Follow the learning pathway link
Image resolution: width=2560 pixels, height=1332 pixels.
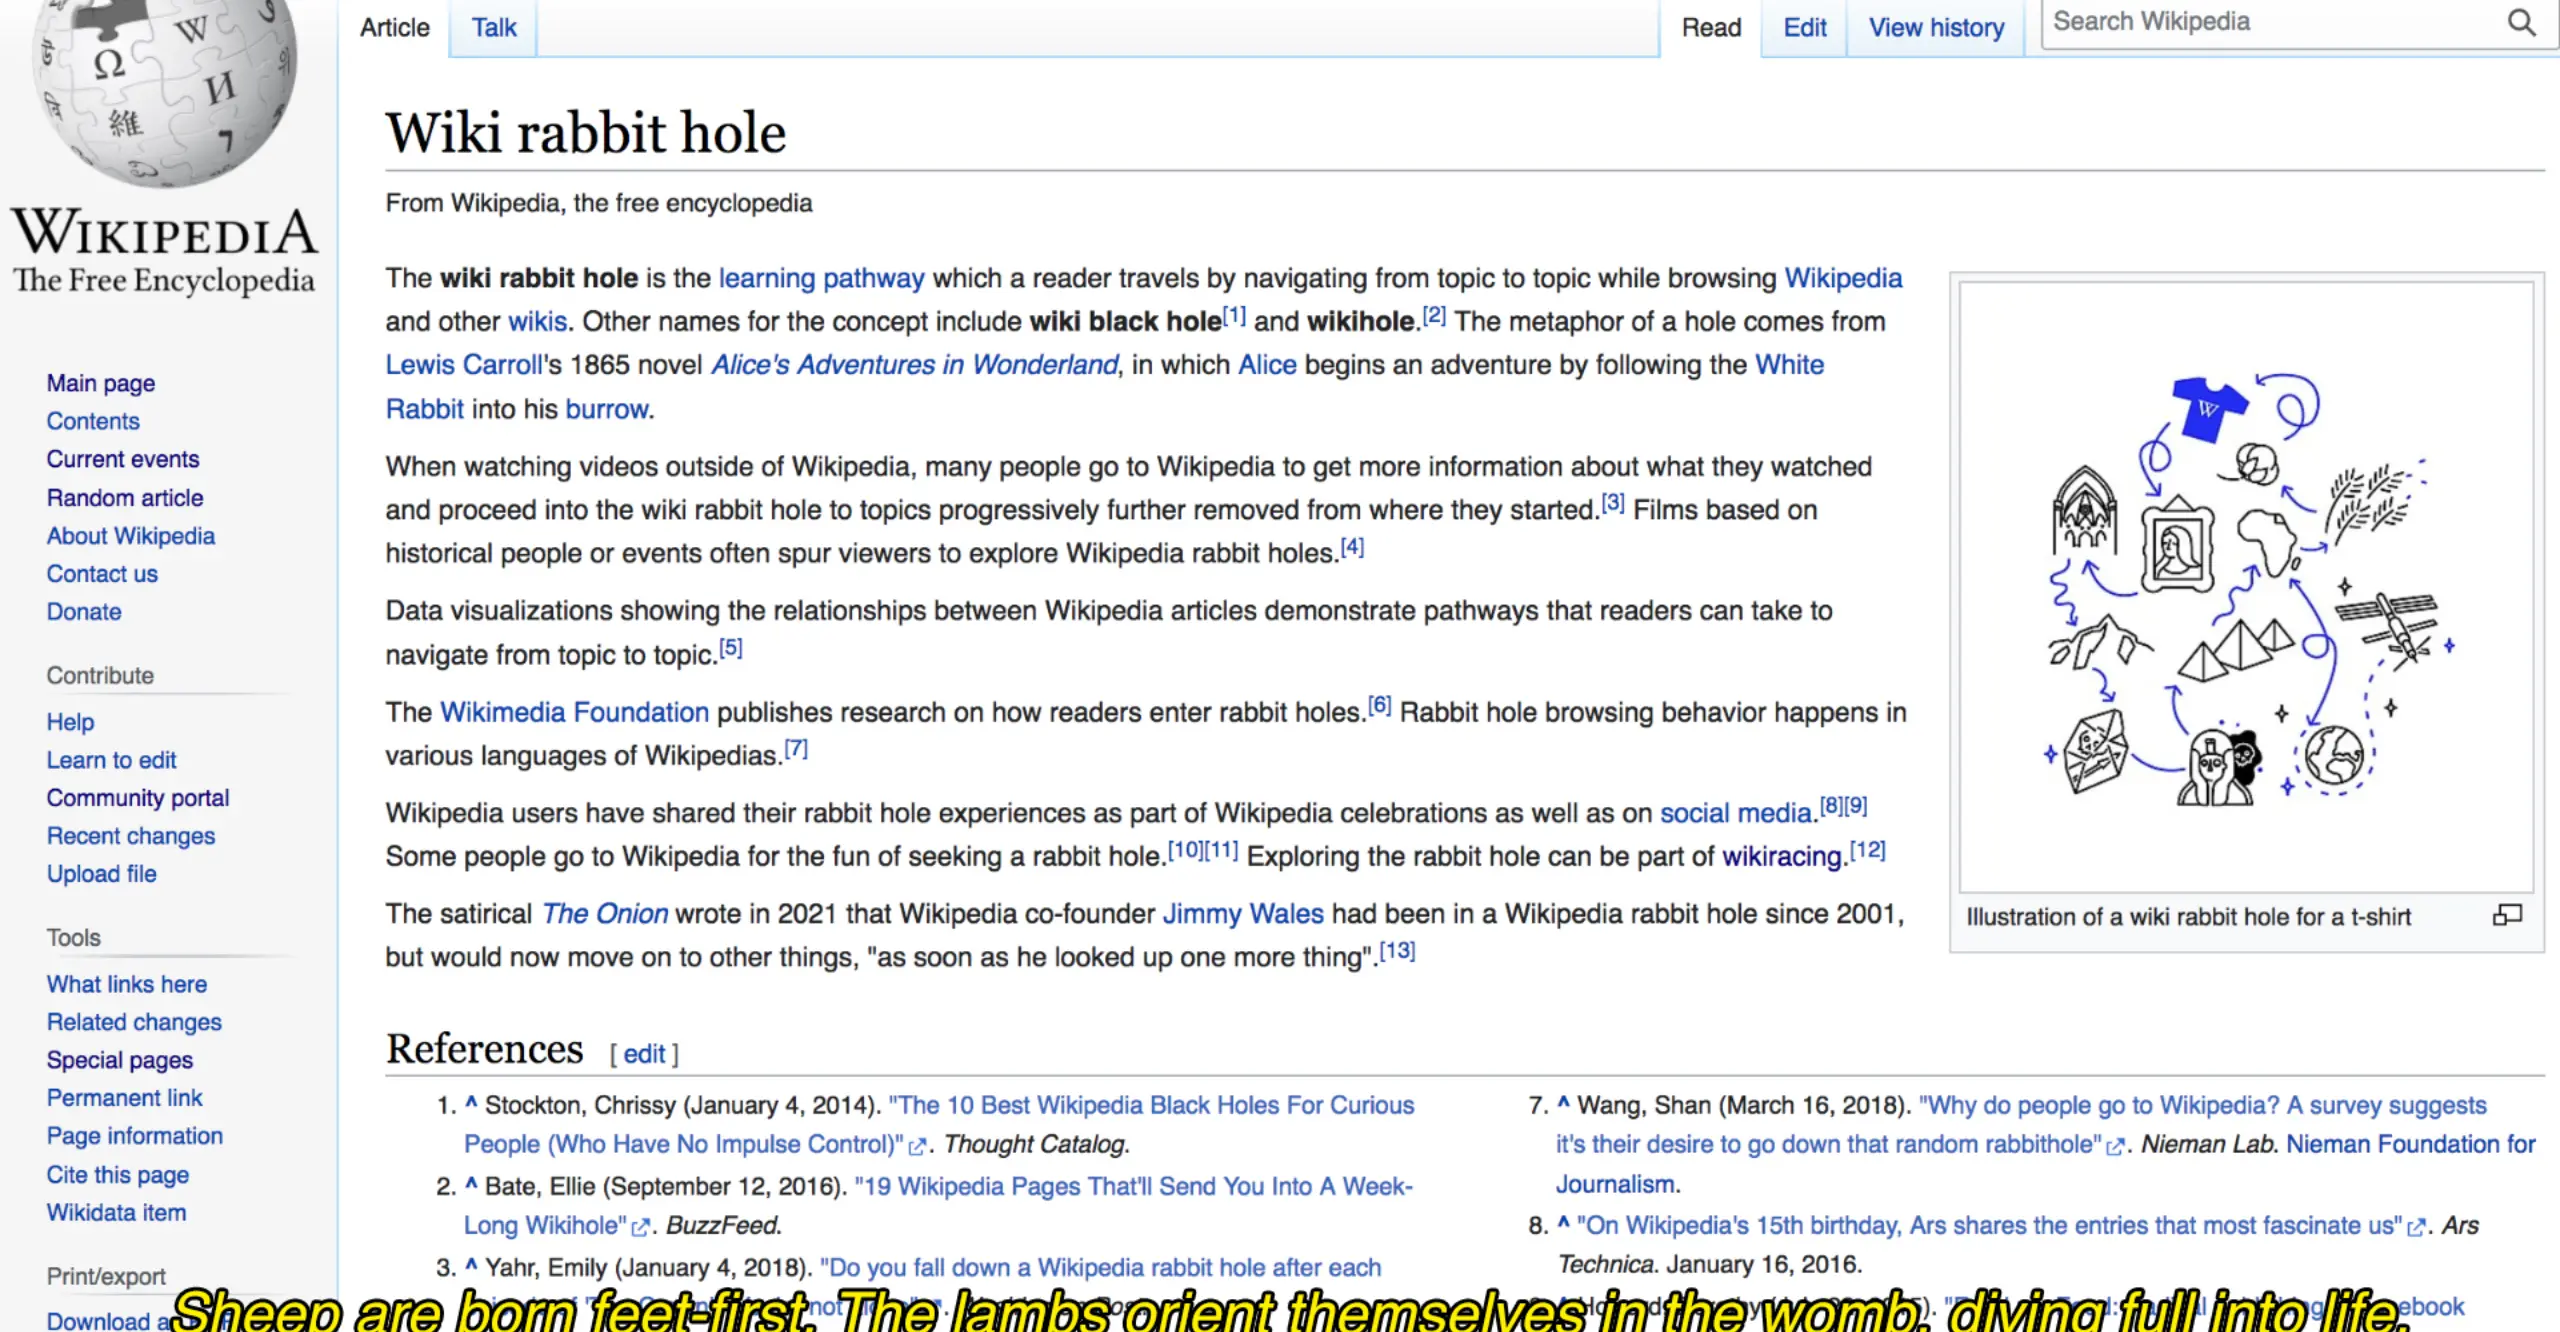821,278
